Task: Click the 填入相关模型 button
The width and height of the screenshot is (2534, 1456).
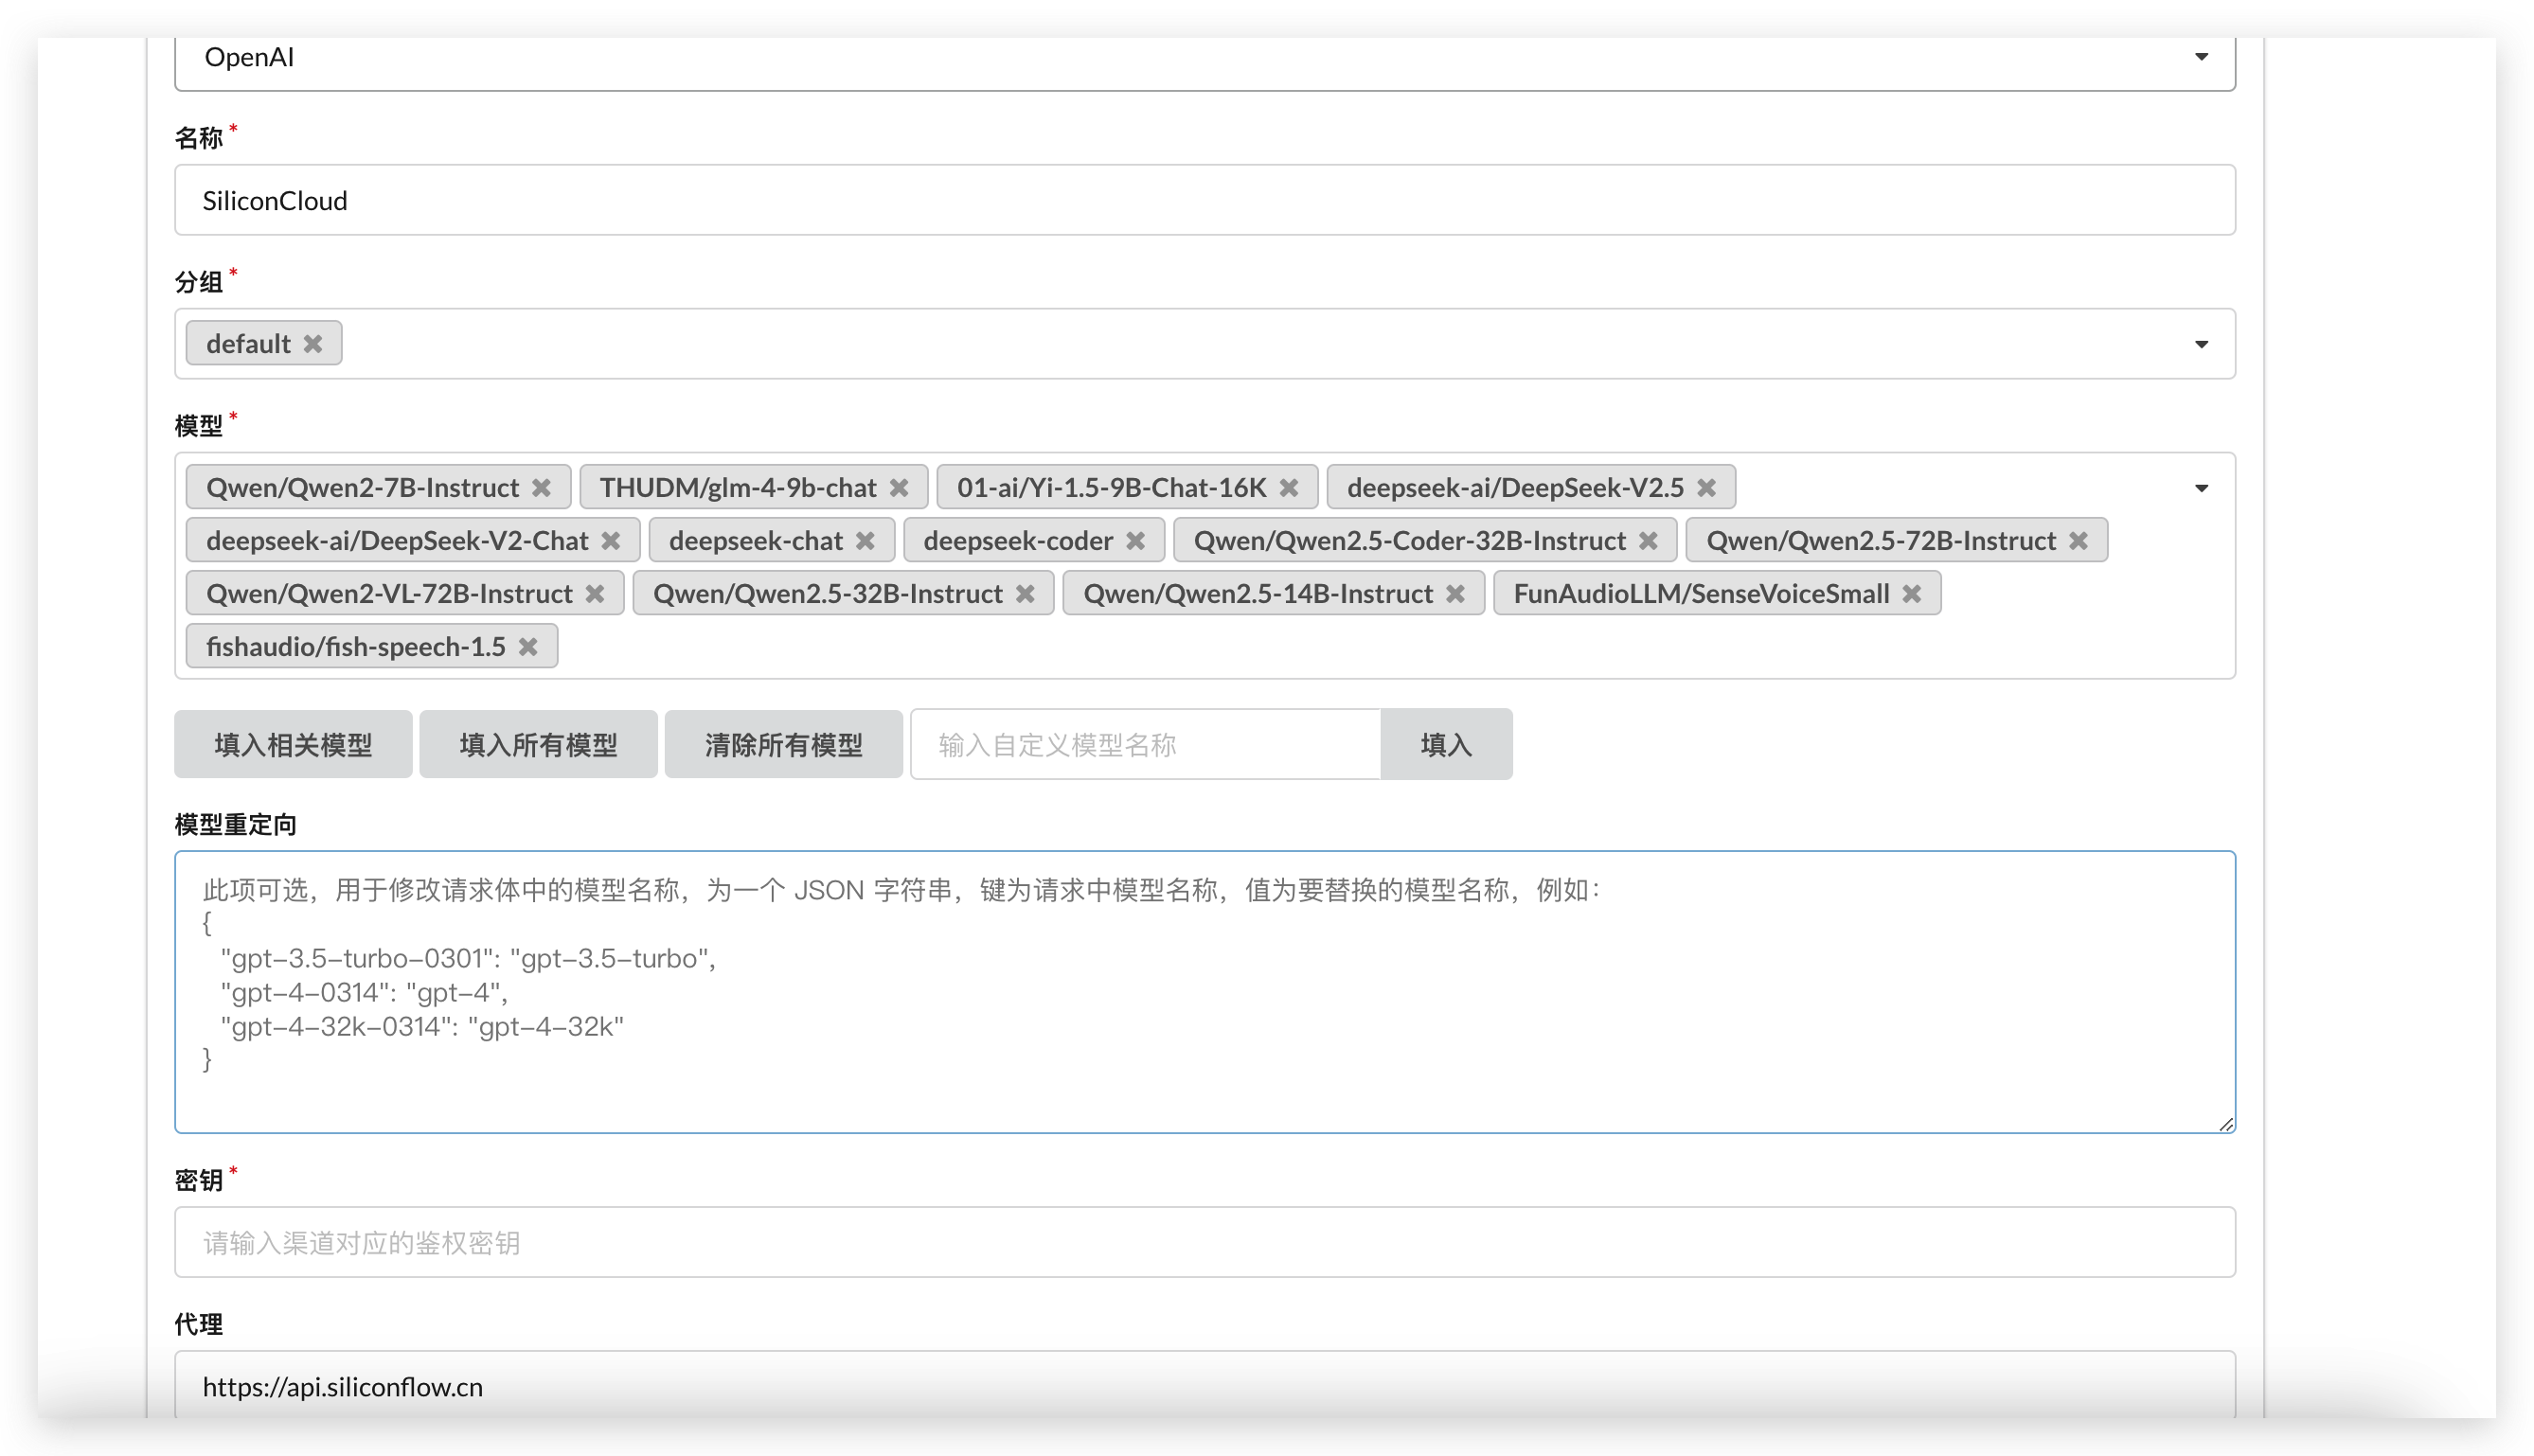Action: (293, 745)
